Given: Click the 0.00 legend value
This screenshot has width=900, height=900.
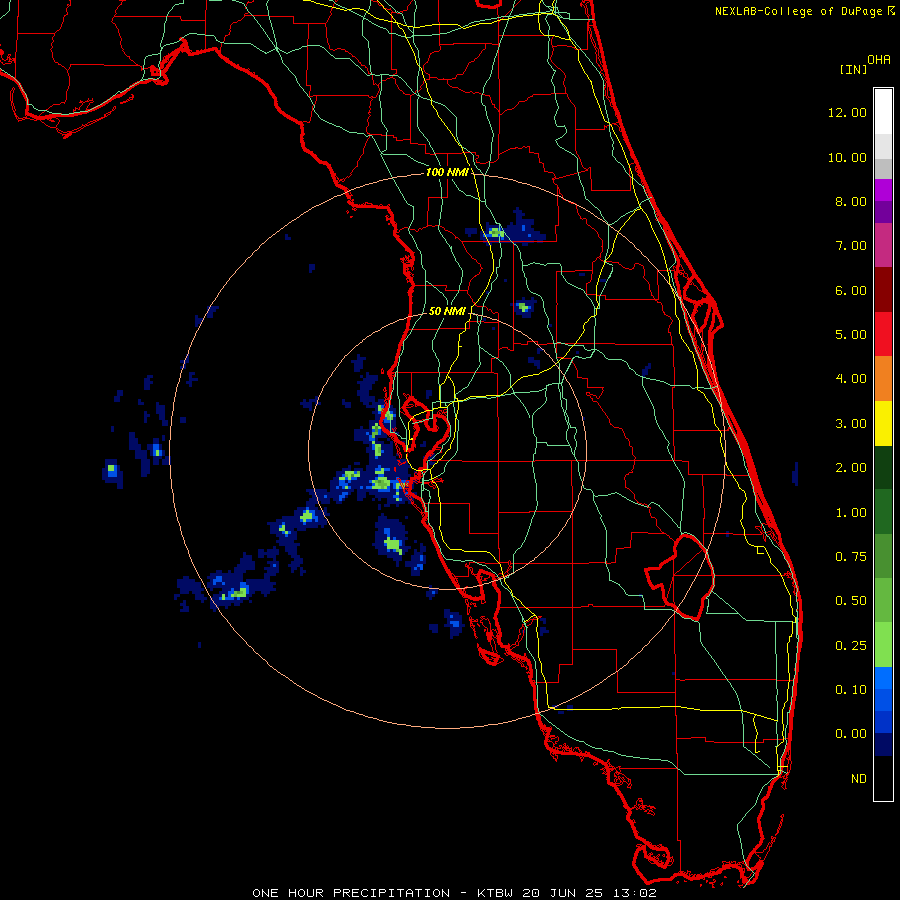Looking at the screenshot, I should [x=851, y=734].
